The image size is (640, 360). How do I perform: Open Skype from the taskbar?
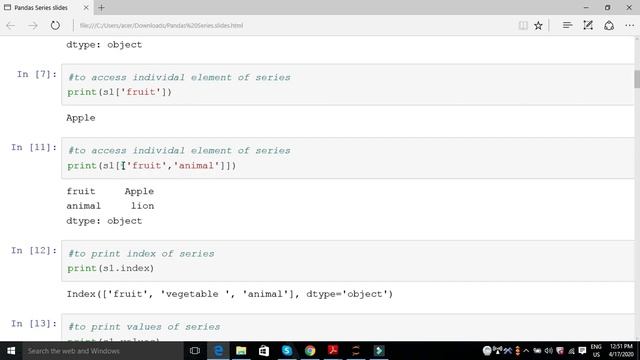[x=287, y=351]
